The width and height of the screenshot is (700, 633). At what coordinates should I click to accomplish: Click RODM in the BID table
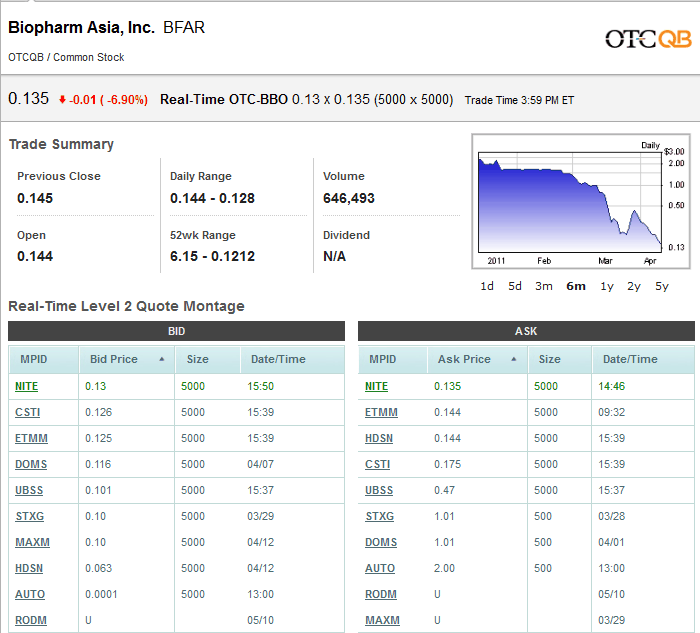point(31,620)
